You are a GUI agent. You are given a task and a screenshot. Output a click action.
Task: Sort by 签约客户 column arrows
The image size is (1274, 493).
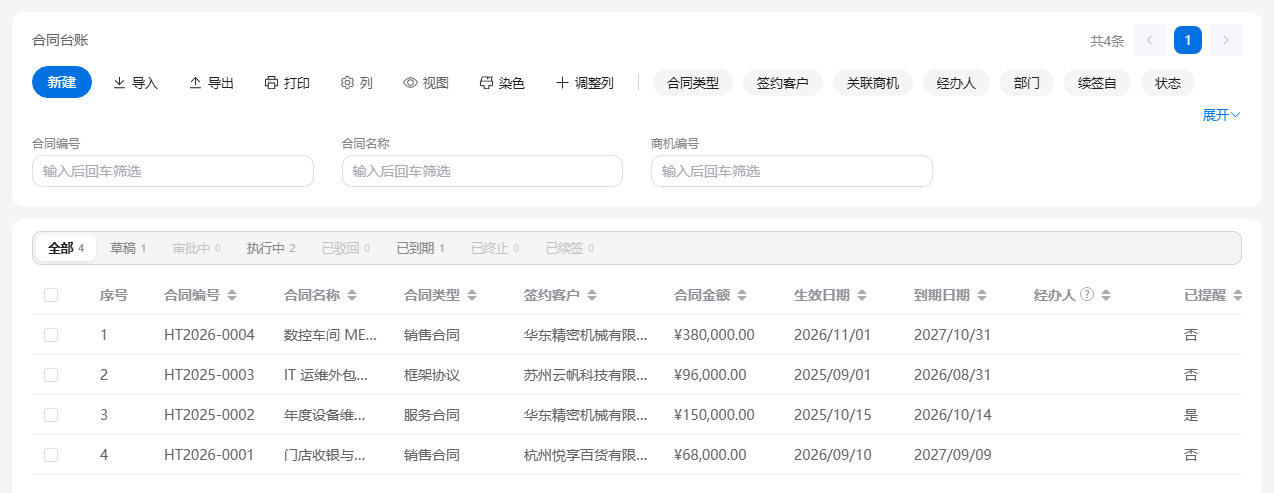[x=592, y=296]
